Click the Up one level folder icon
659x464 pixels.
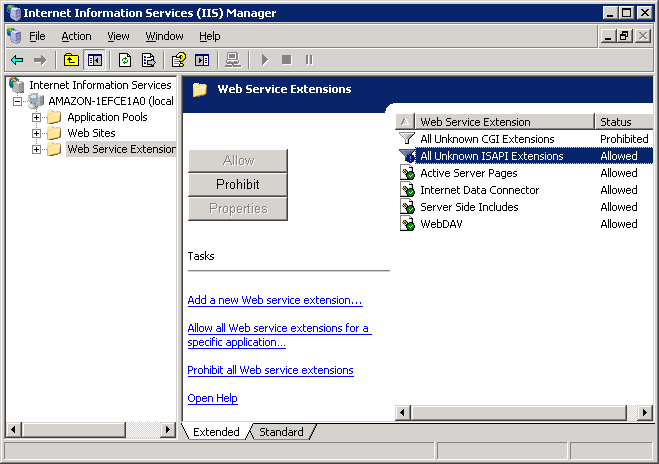pyautogui.click(x=71, y=60)
